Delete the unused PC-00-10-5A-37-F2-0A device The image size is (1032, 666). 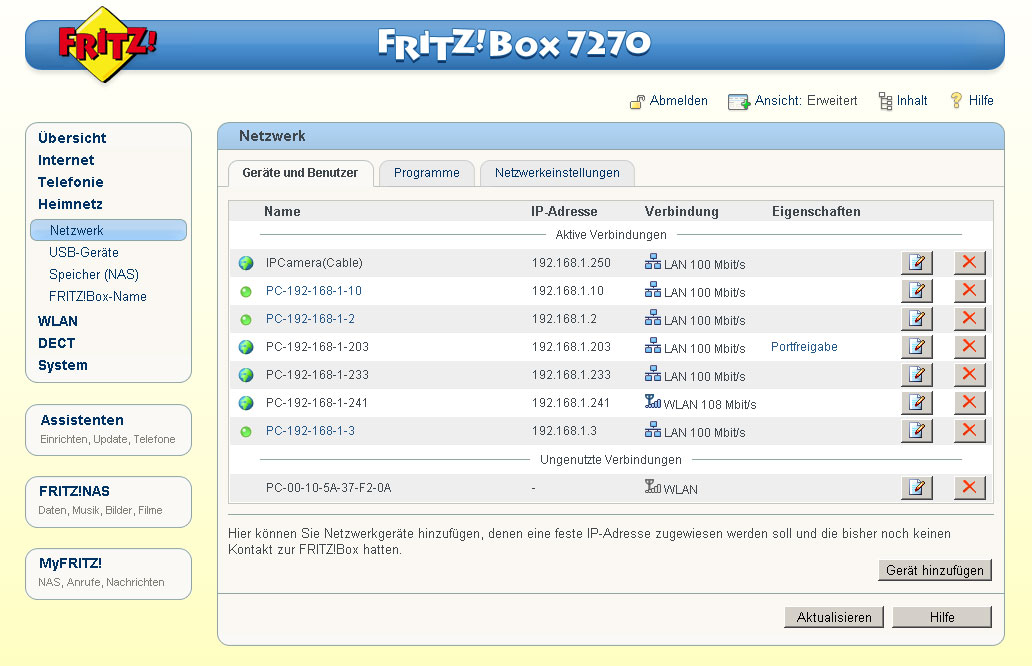coord(969,488)
